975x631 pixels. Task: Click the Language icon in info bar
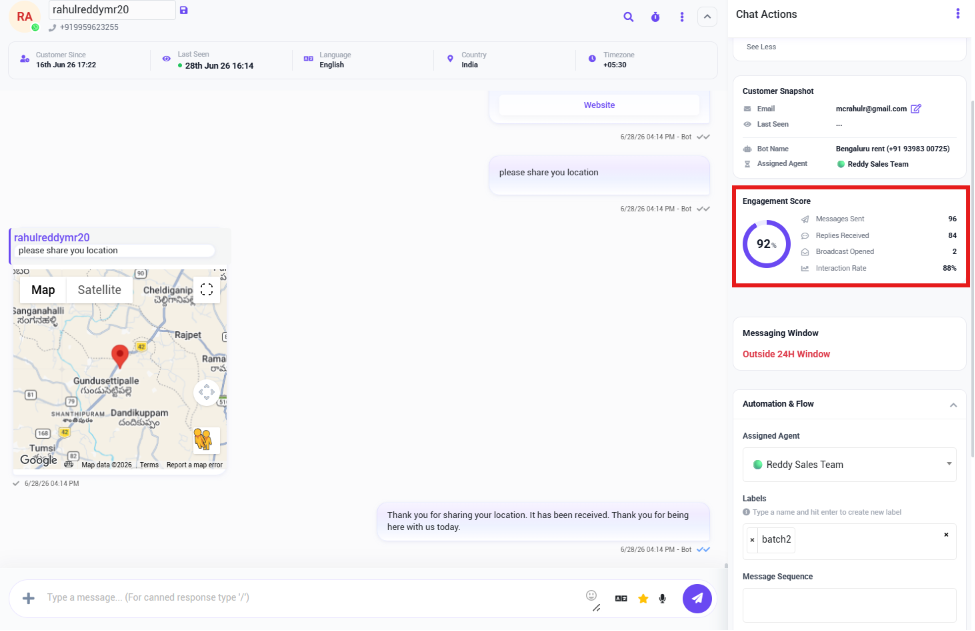(308, 58)
